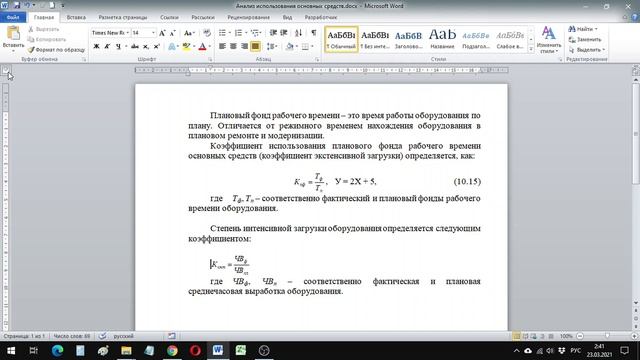Align text right
This screenshot has height=360, width=640.
(x=244, y=47)
